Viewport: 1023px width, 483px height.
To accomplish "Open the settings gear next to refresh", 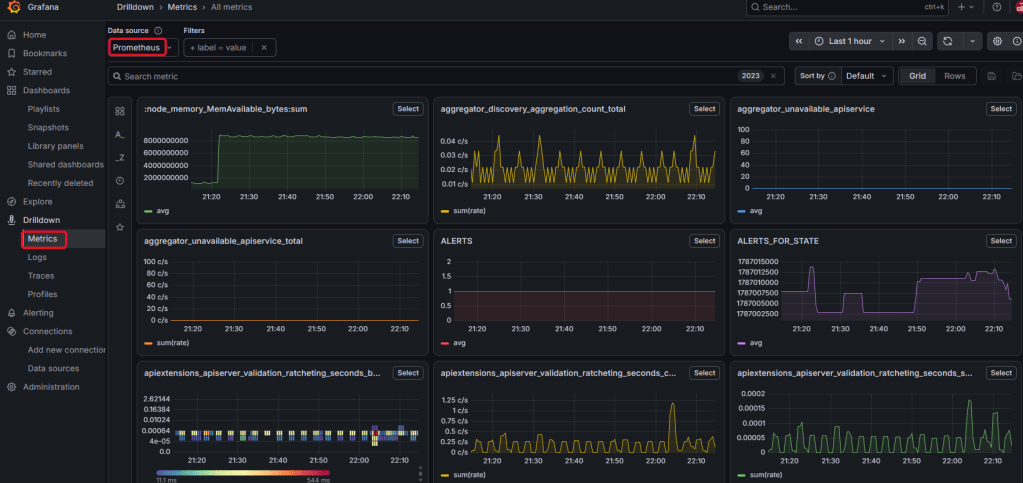I will pos(997,41).
